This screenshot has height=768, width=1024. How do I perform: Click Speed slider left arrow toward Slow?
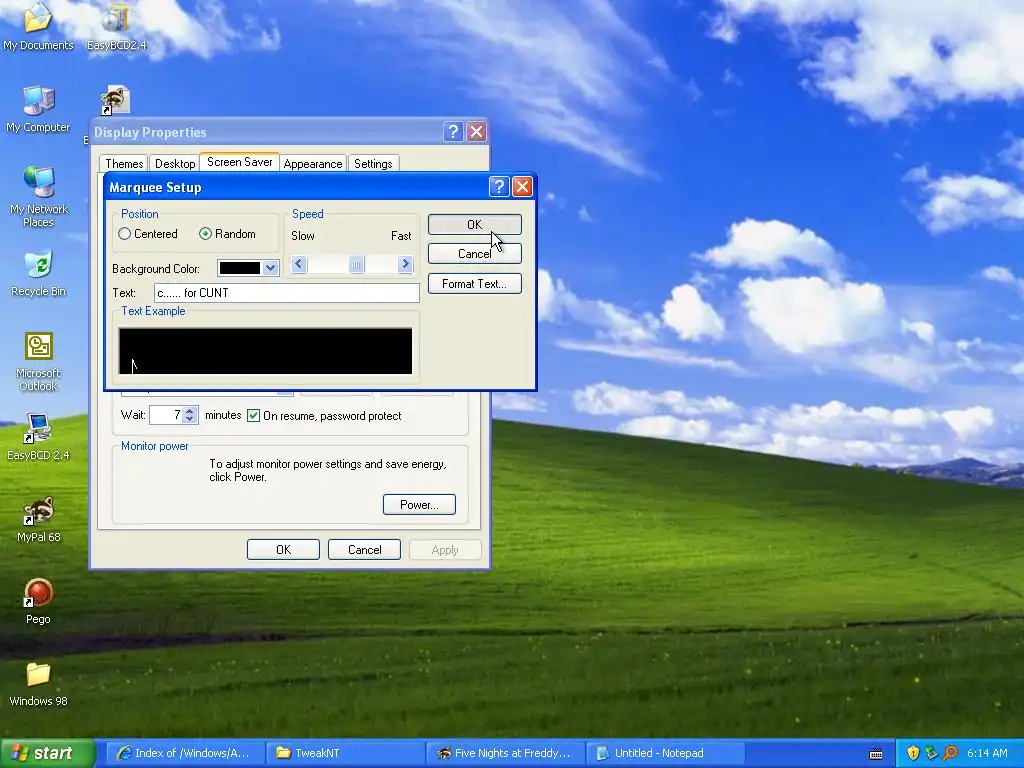coord(299,264)
